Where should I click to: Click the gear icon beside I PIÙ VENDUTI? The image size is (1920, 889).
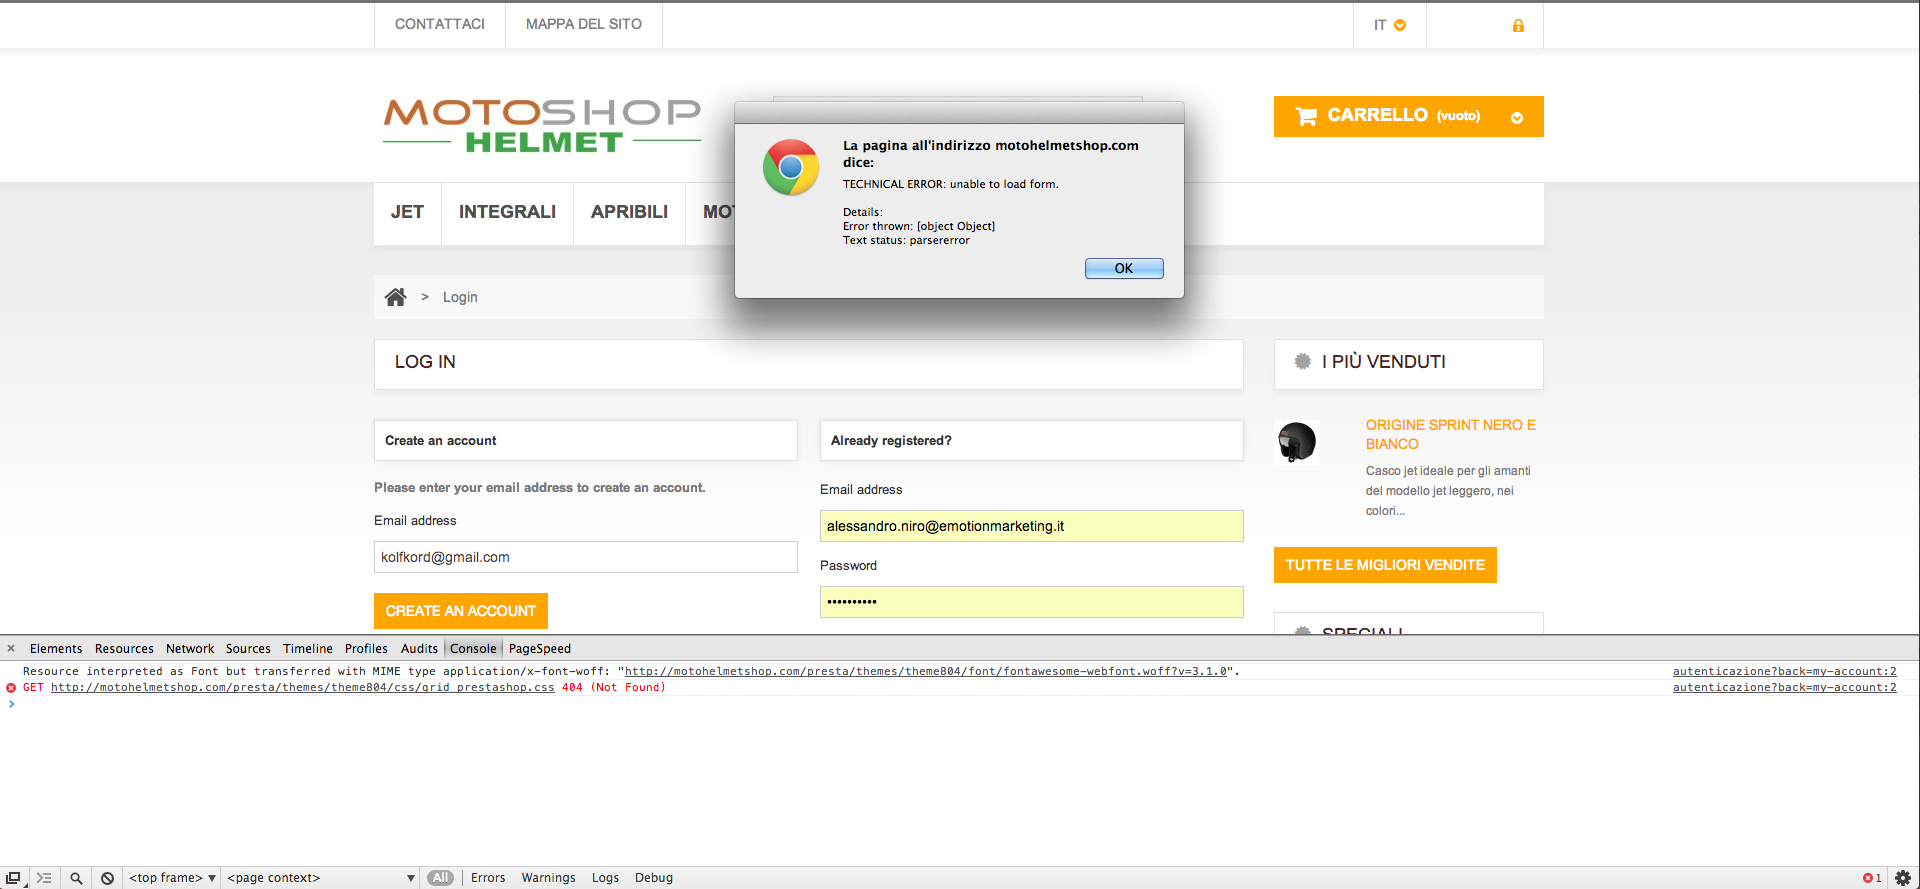click(1302, 361)
